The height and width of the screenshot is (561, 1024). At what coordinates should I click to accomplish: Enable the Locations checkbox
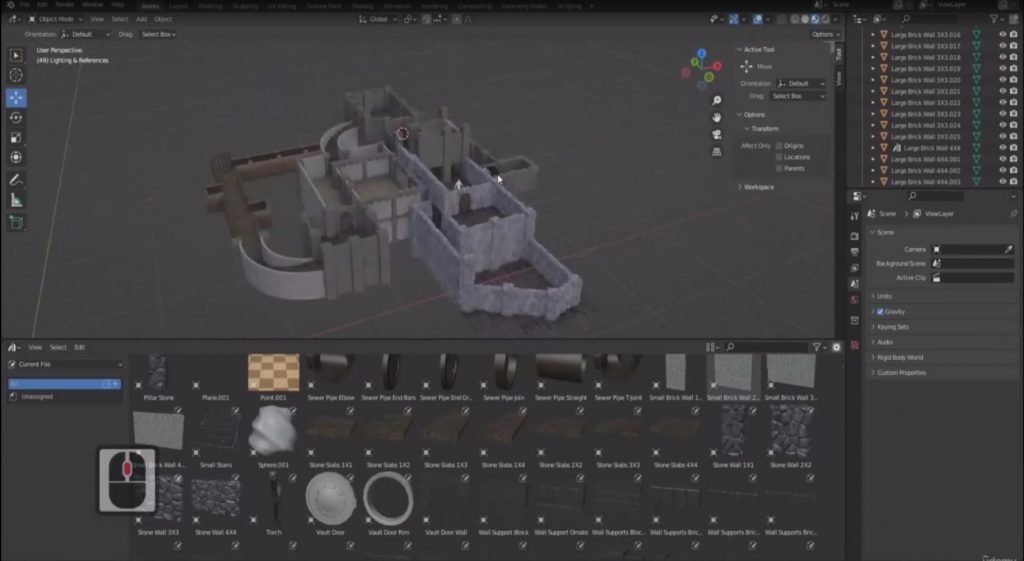tap(778, 157)
